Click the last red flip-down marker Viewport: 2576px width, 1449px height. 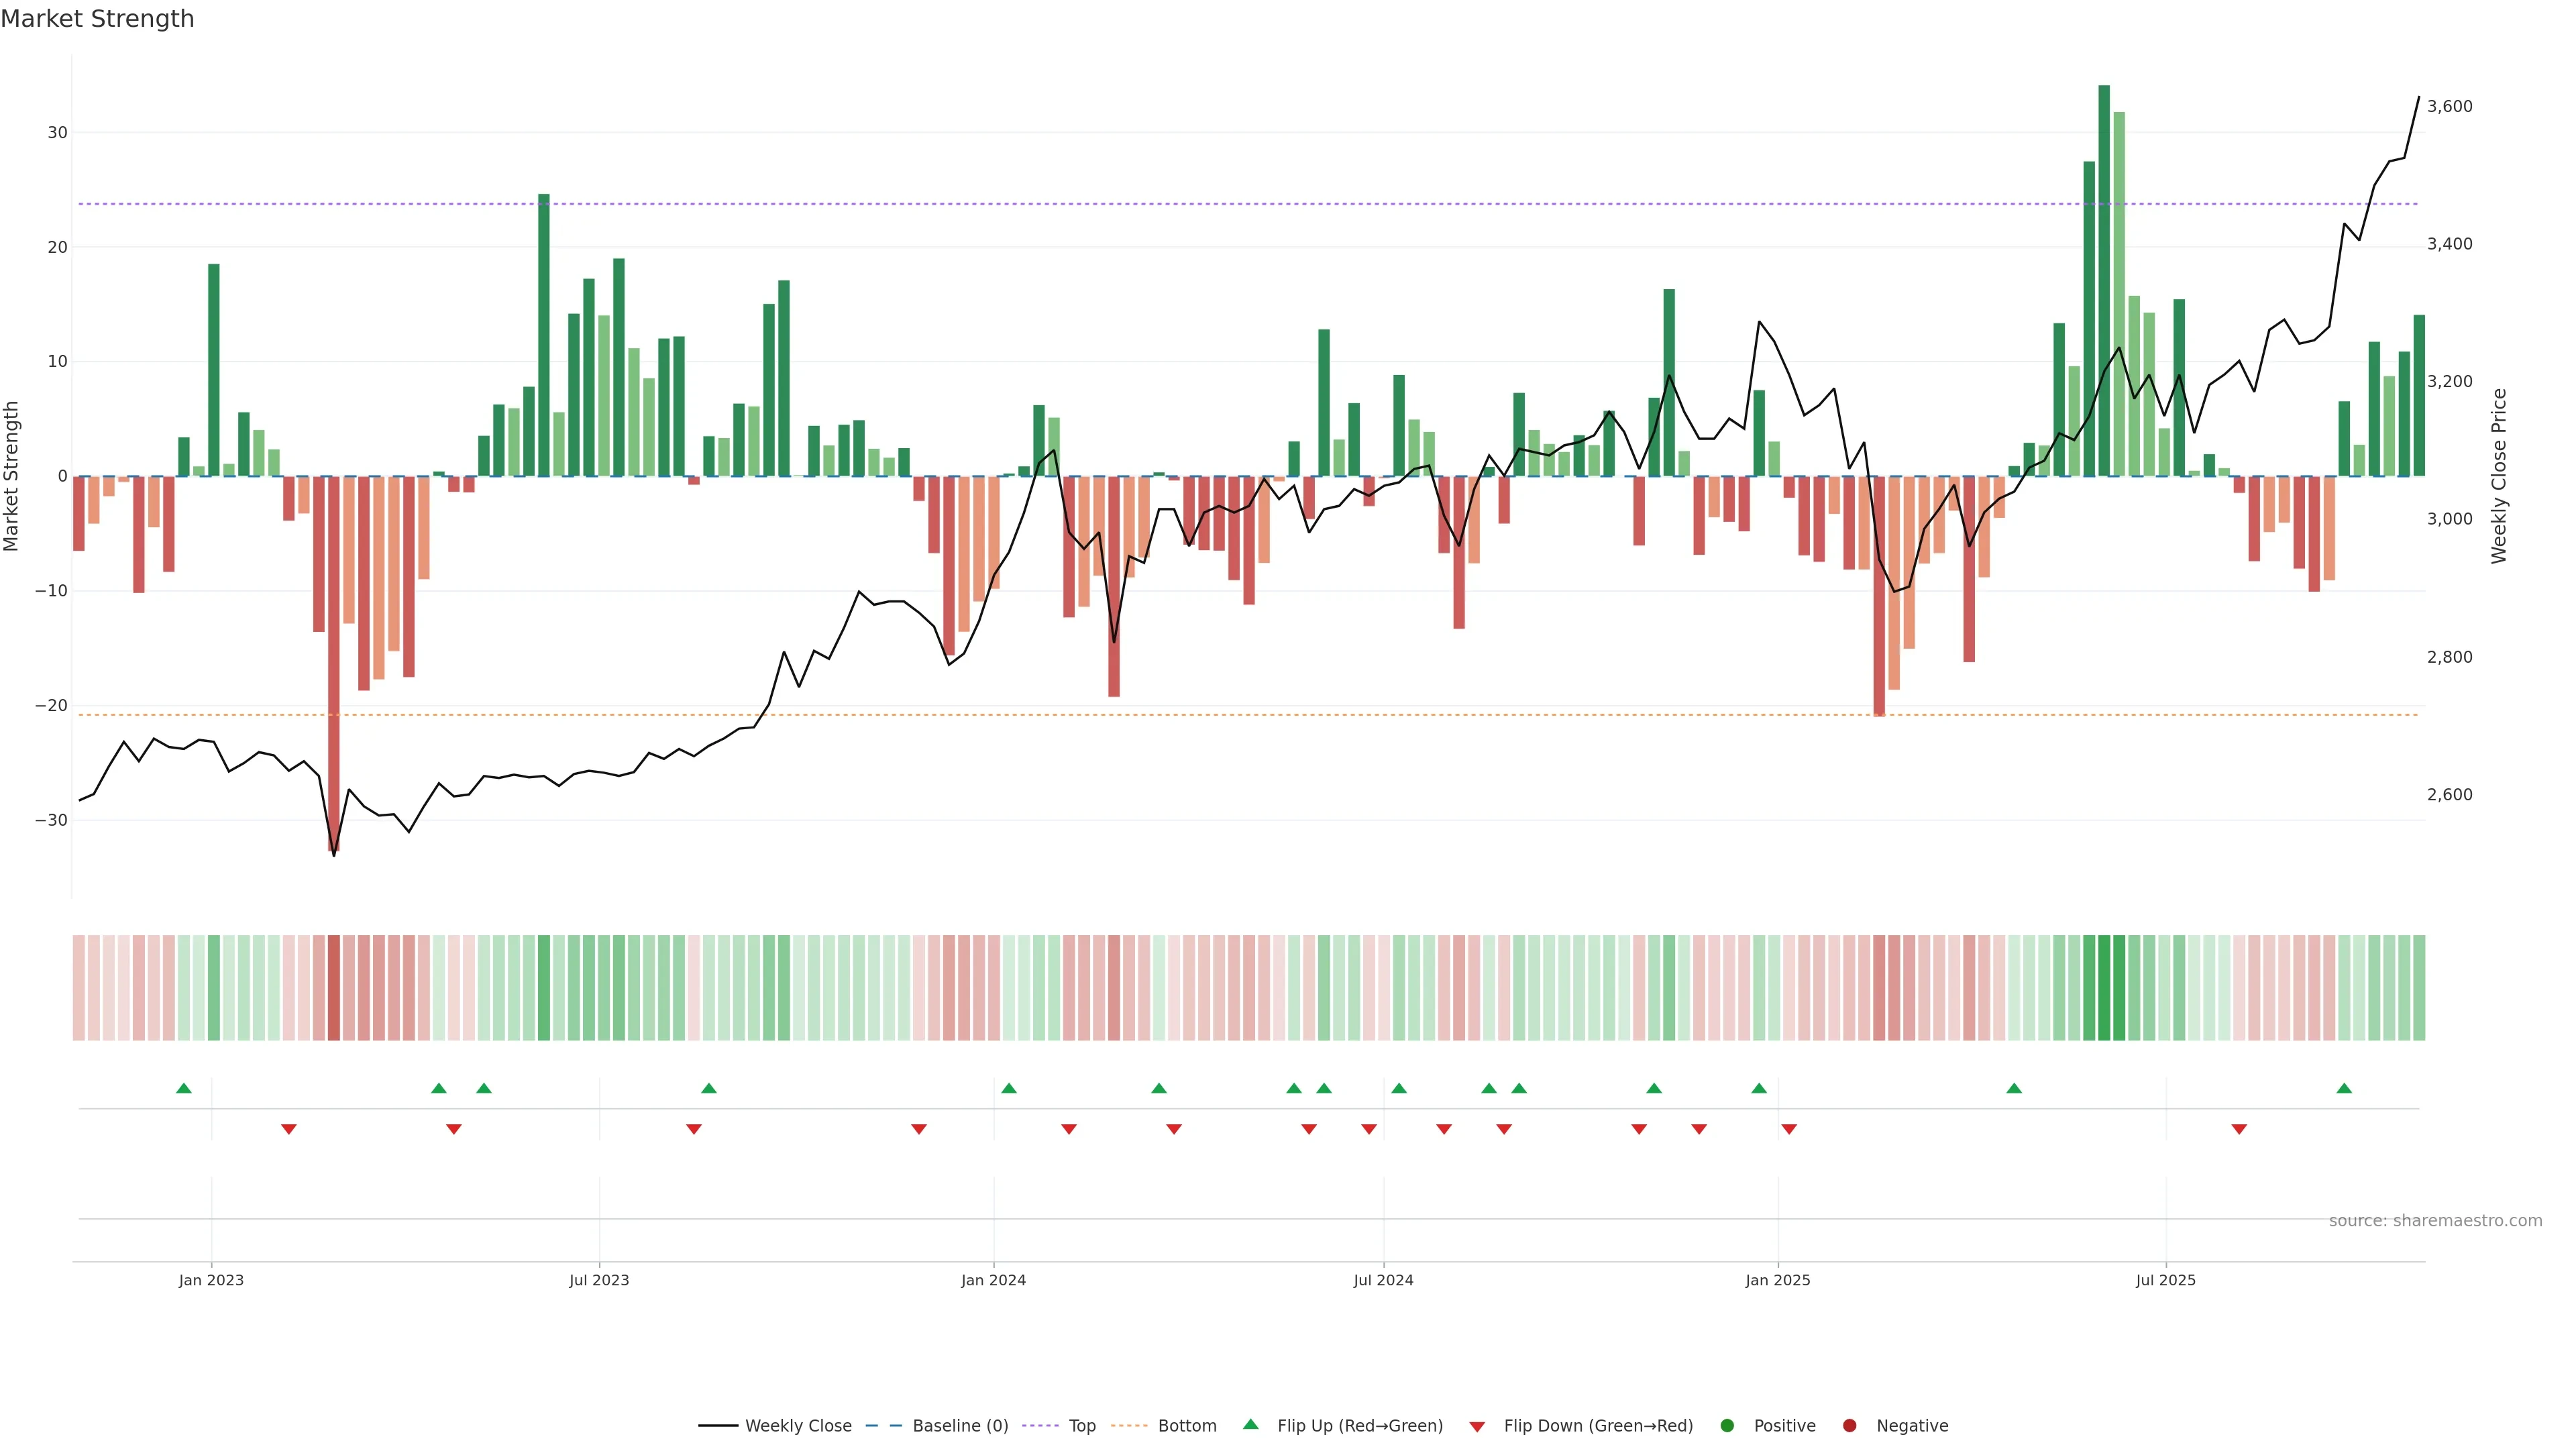[x=2239, y=1129]
